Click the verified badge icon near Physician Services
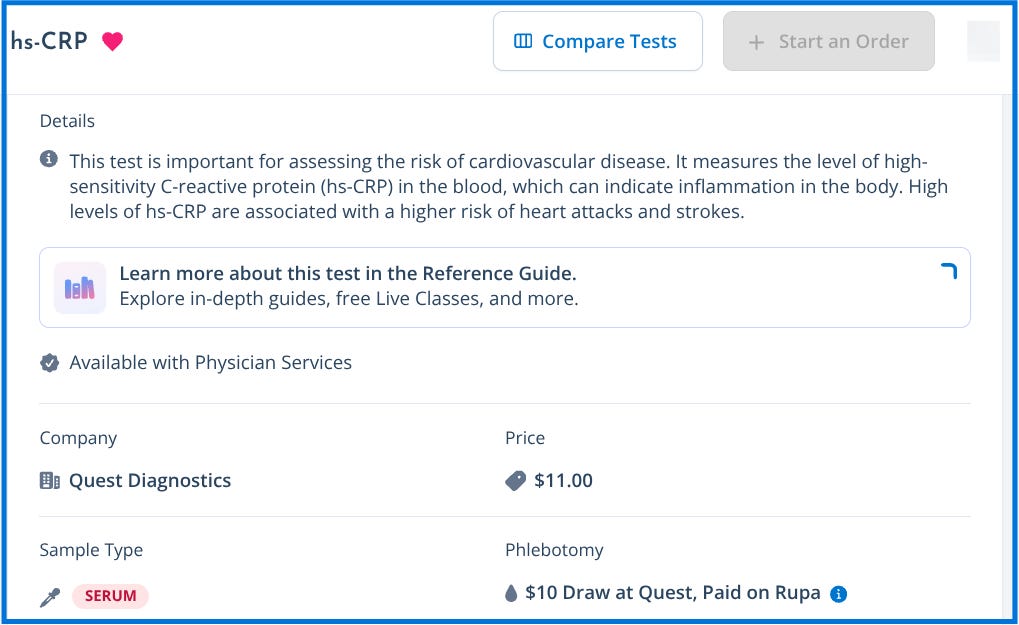1019x625 pixels. point(49,363)
